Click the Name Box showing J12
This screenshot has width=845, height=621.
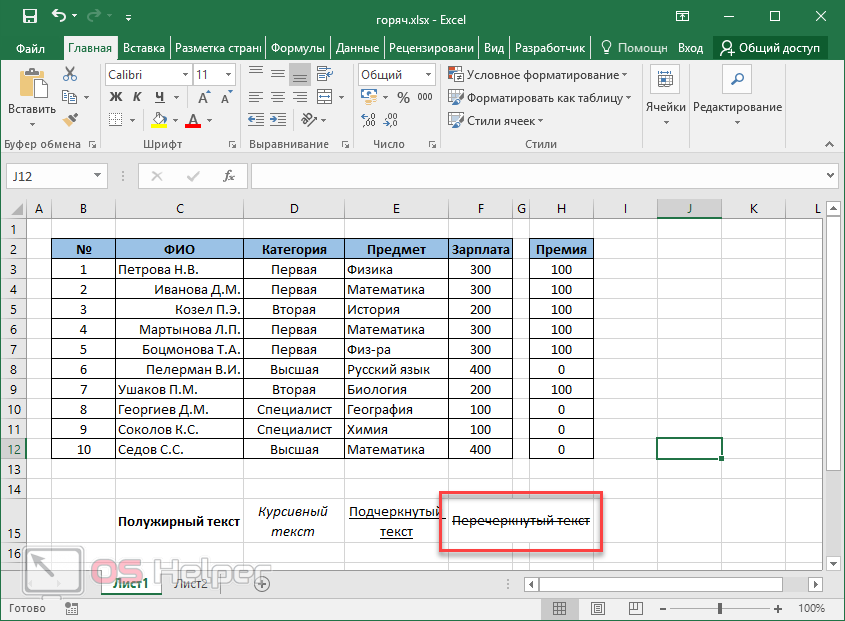[x=56, y=176]
